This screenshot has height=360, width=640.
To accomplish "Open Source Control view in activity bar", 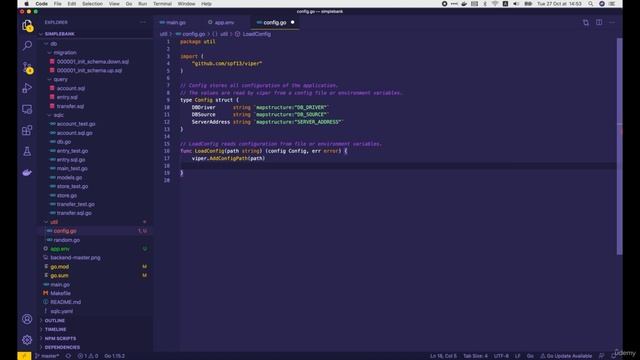I will pyautogui.click(x=27, y=67).
